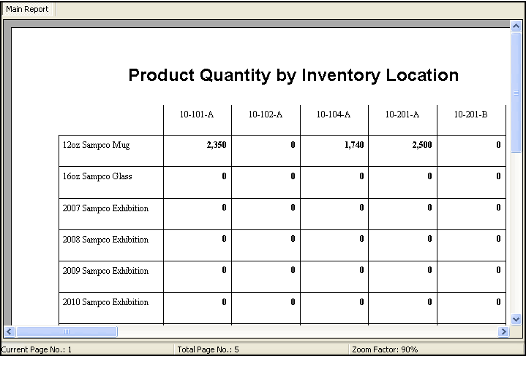Click 16oz Sampco Glass value under 10-101-A
Viewport: 528px width, 370px height.
[x=224, y=176]
